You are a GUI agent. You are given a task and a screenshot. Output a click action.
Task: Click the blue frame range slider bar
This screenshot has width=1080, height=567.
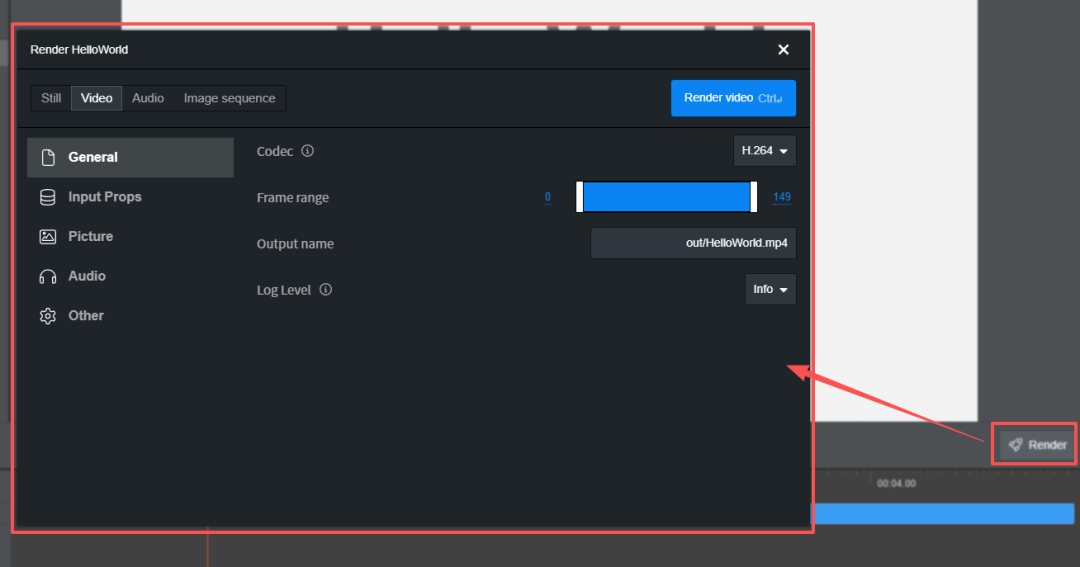666,197
